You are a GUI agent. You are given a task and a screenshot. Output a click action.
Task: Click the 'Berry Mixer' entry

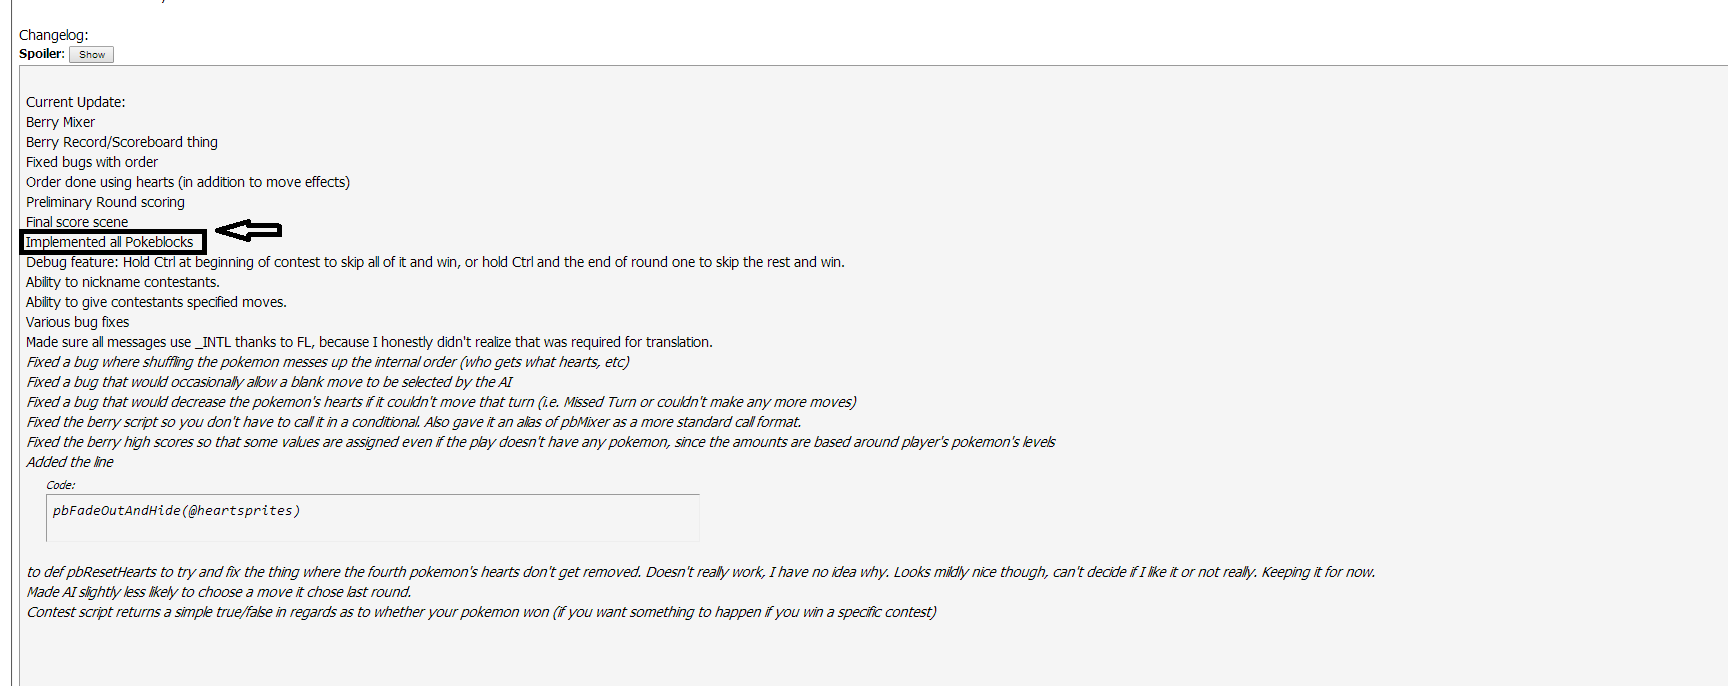(x=60, y=122)
